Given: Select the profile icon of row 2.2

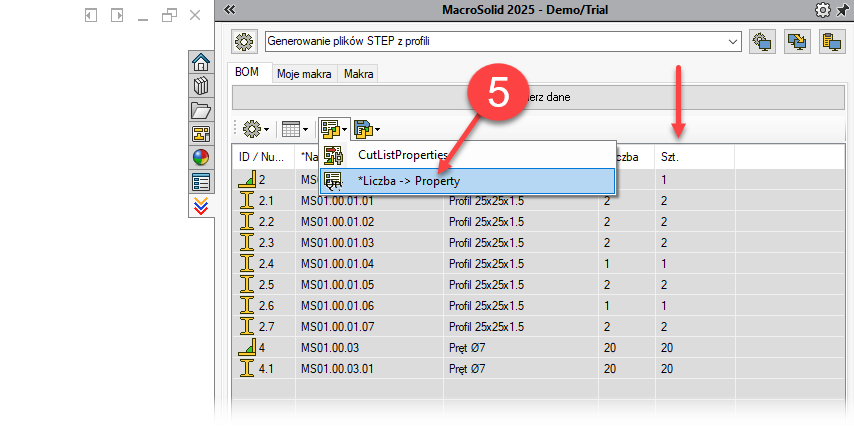Looking at the screenshot, I should coord(247,222).
